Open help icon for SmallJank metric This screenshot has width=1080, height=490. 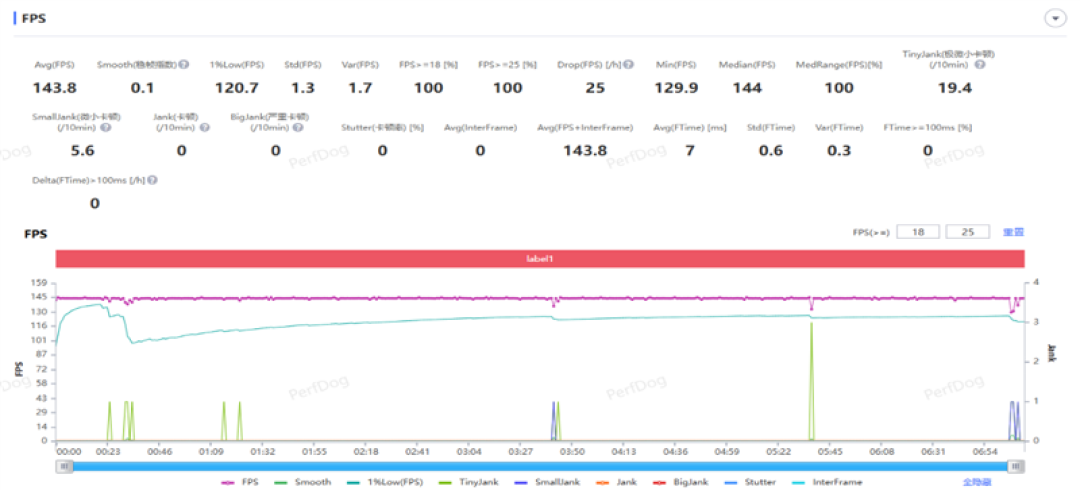click(x=106, y=127)
